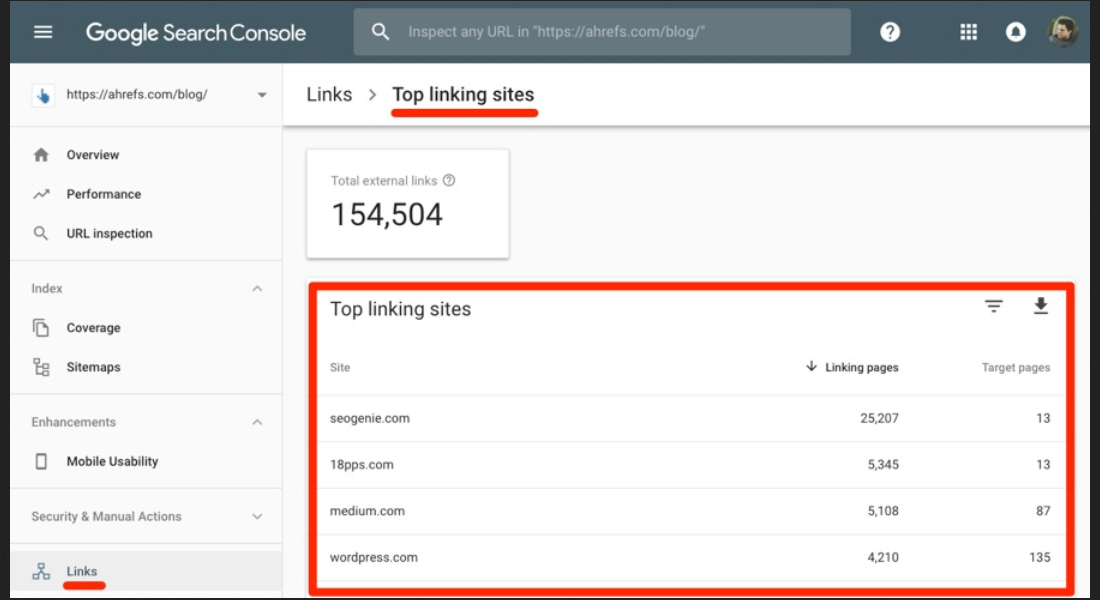Viewport: 1100px width, 600px height.
Task: Open the medium.com row
Action: (691, 511)
